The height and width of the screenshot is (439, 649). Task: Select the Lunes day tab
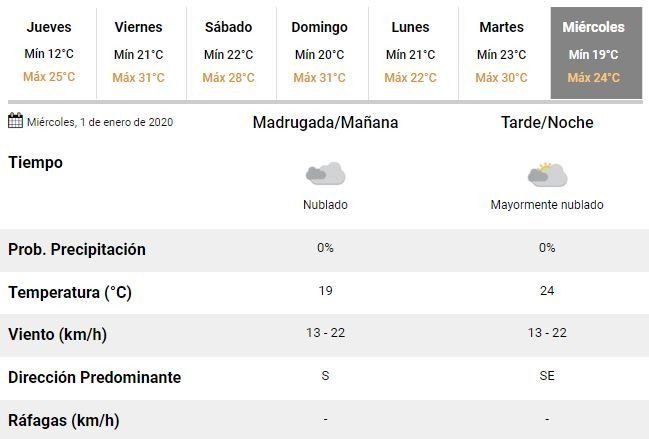[411, 53]
